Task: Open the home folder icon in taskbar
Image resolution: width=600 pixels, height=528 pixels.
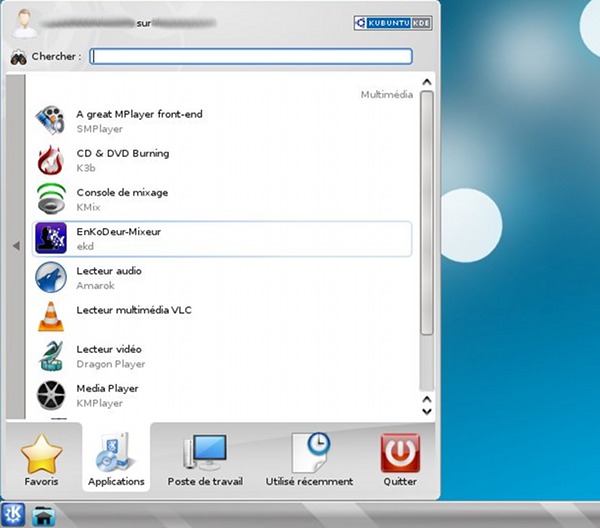Action: click(44, 516)
